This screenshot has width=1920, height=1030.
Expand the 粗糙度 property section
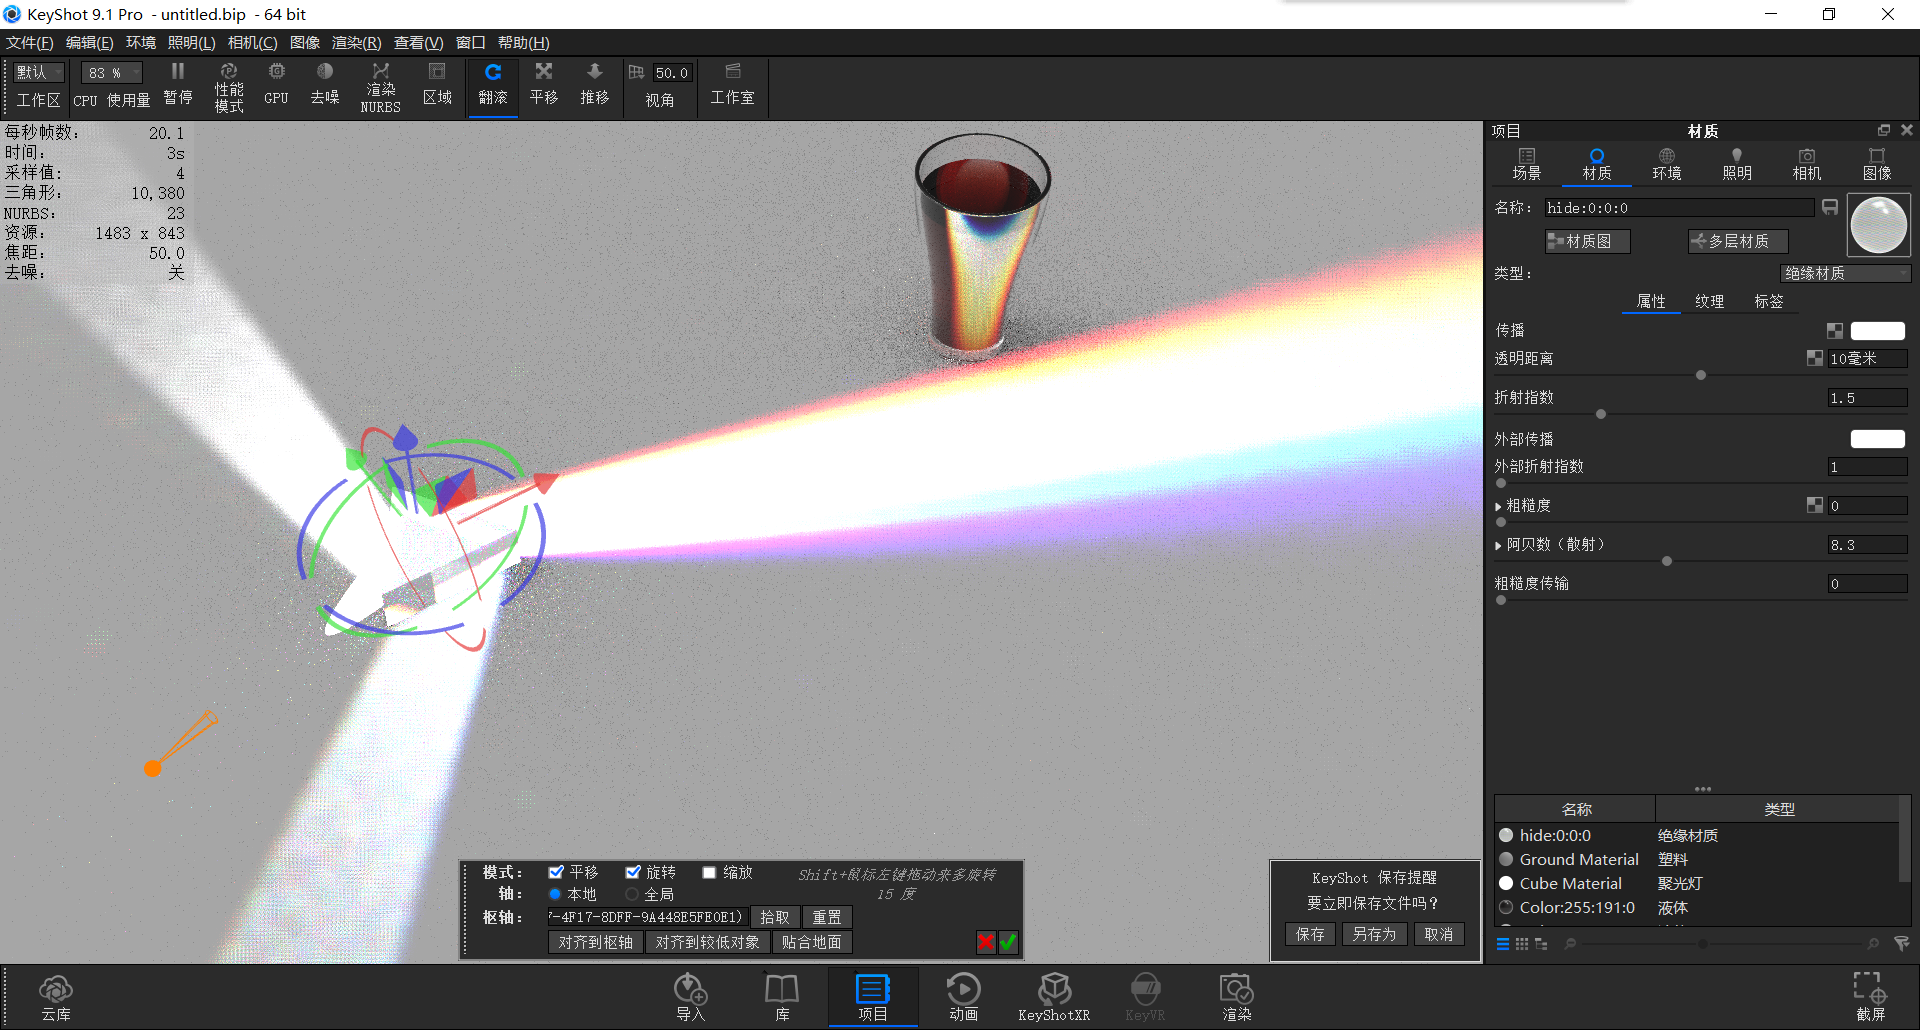point(1500,505)
